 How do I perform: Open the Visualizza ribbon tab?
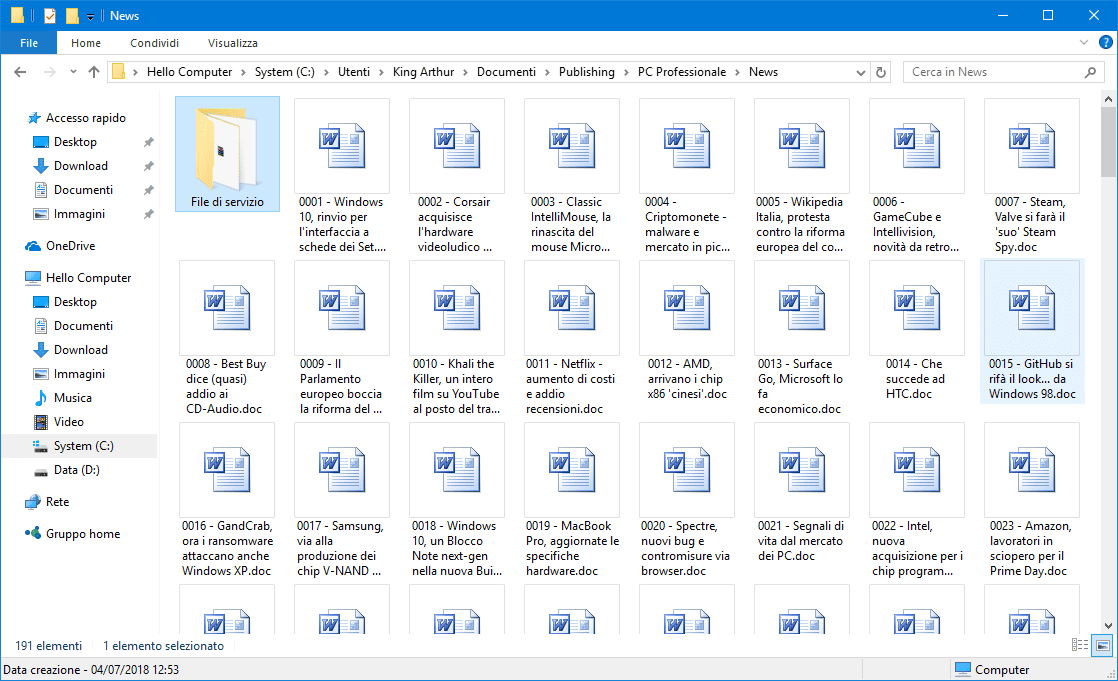coord(232,43)
